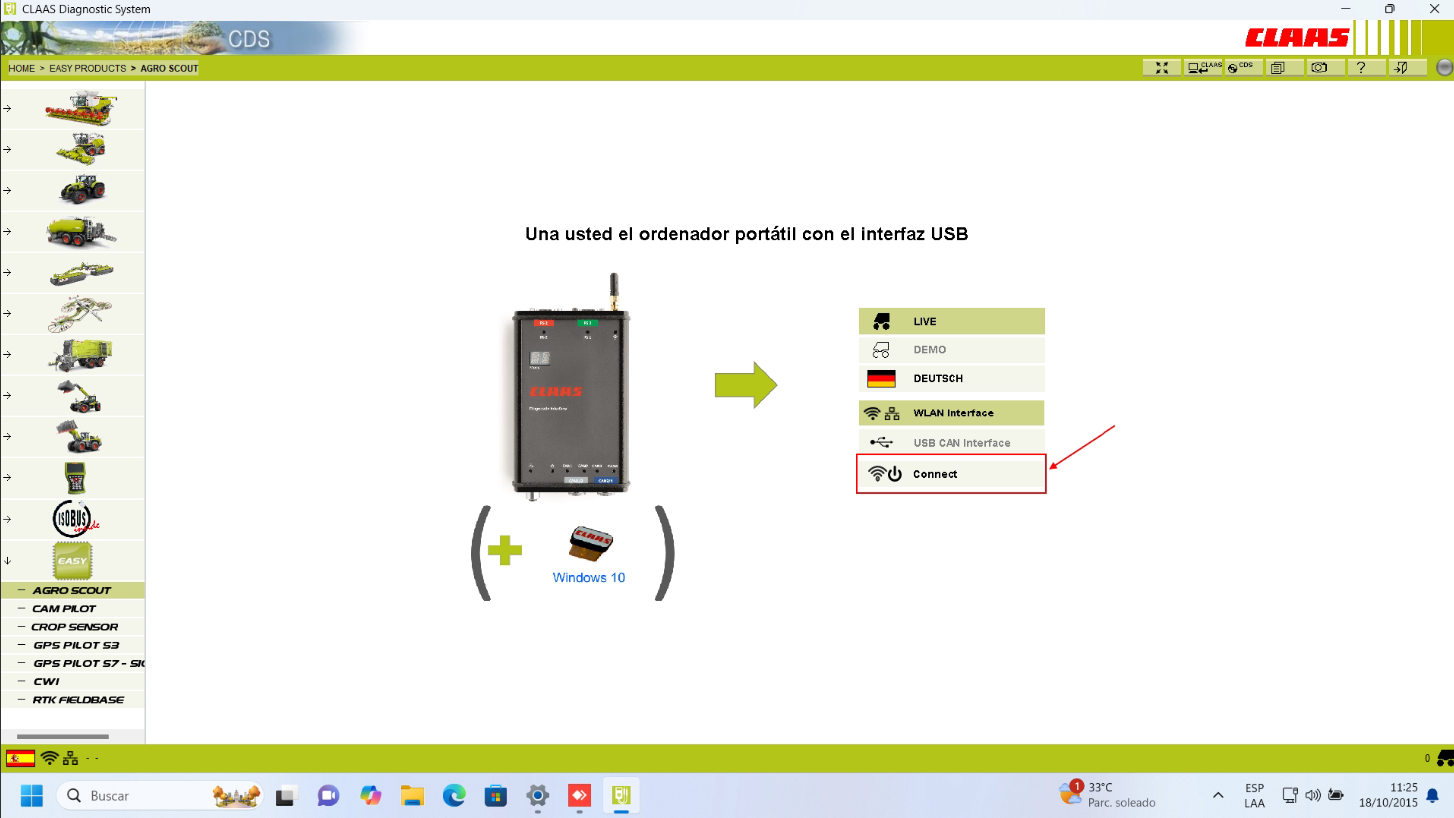Click the vehicle counter icon at bottom right

(1444, 758)
